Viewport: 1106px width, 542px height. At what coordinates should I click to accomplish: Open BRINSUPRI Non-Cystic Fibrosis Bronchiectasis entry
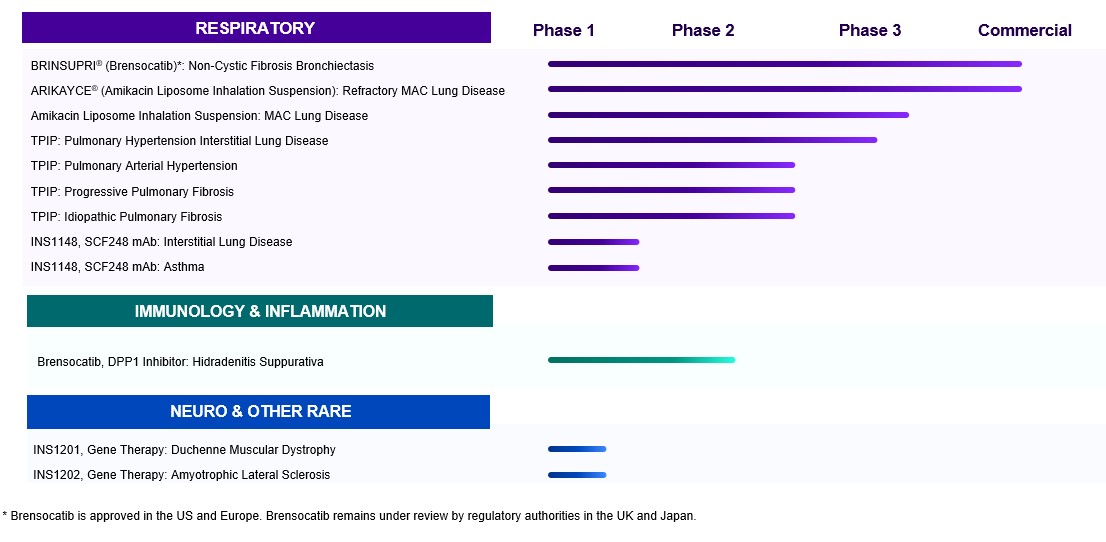tap(202, 66)
